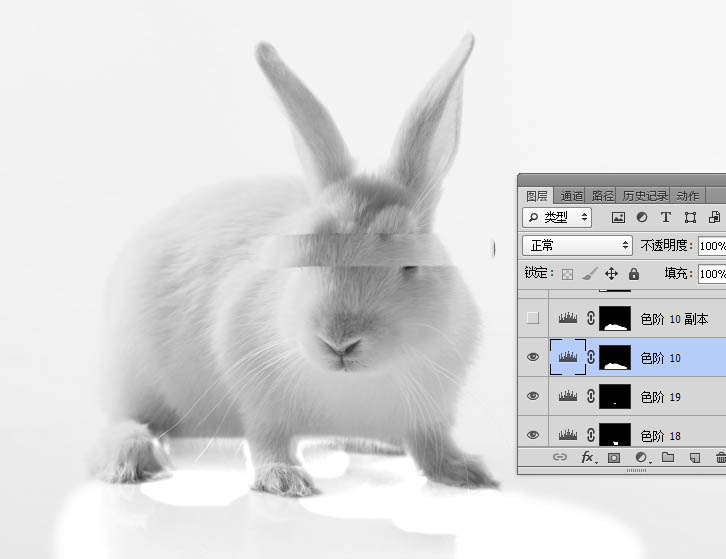Image resolution: width=726 pixels, height=559 pixels.
Task: Toggle mask link on 色阶 10 副本
Action: (x=591, y=318)
